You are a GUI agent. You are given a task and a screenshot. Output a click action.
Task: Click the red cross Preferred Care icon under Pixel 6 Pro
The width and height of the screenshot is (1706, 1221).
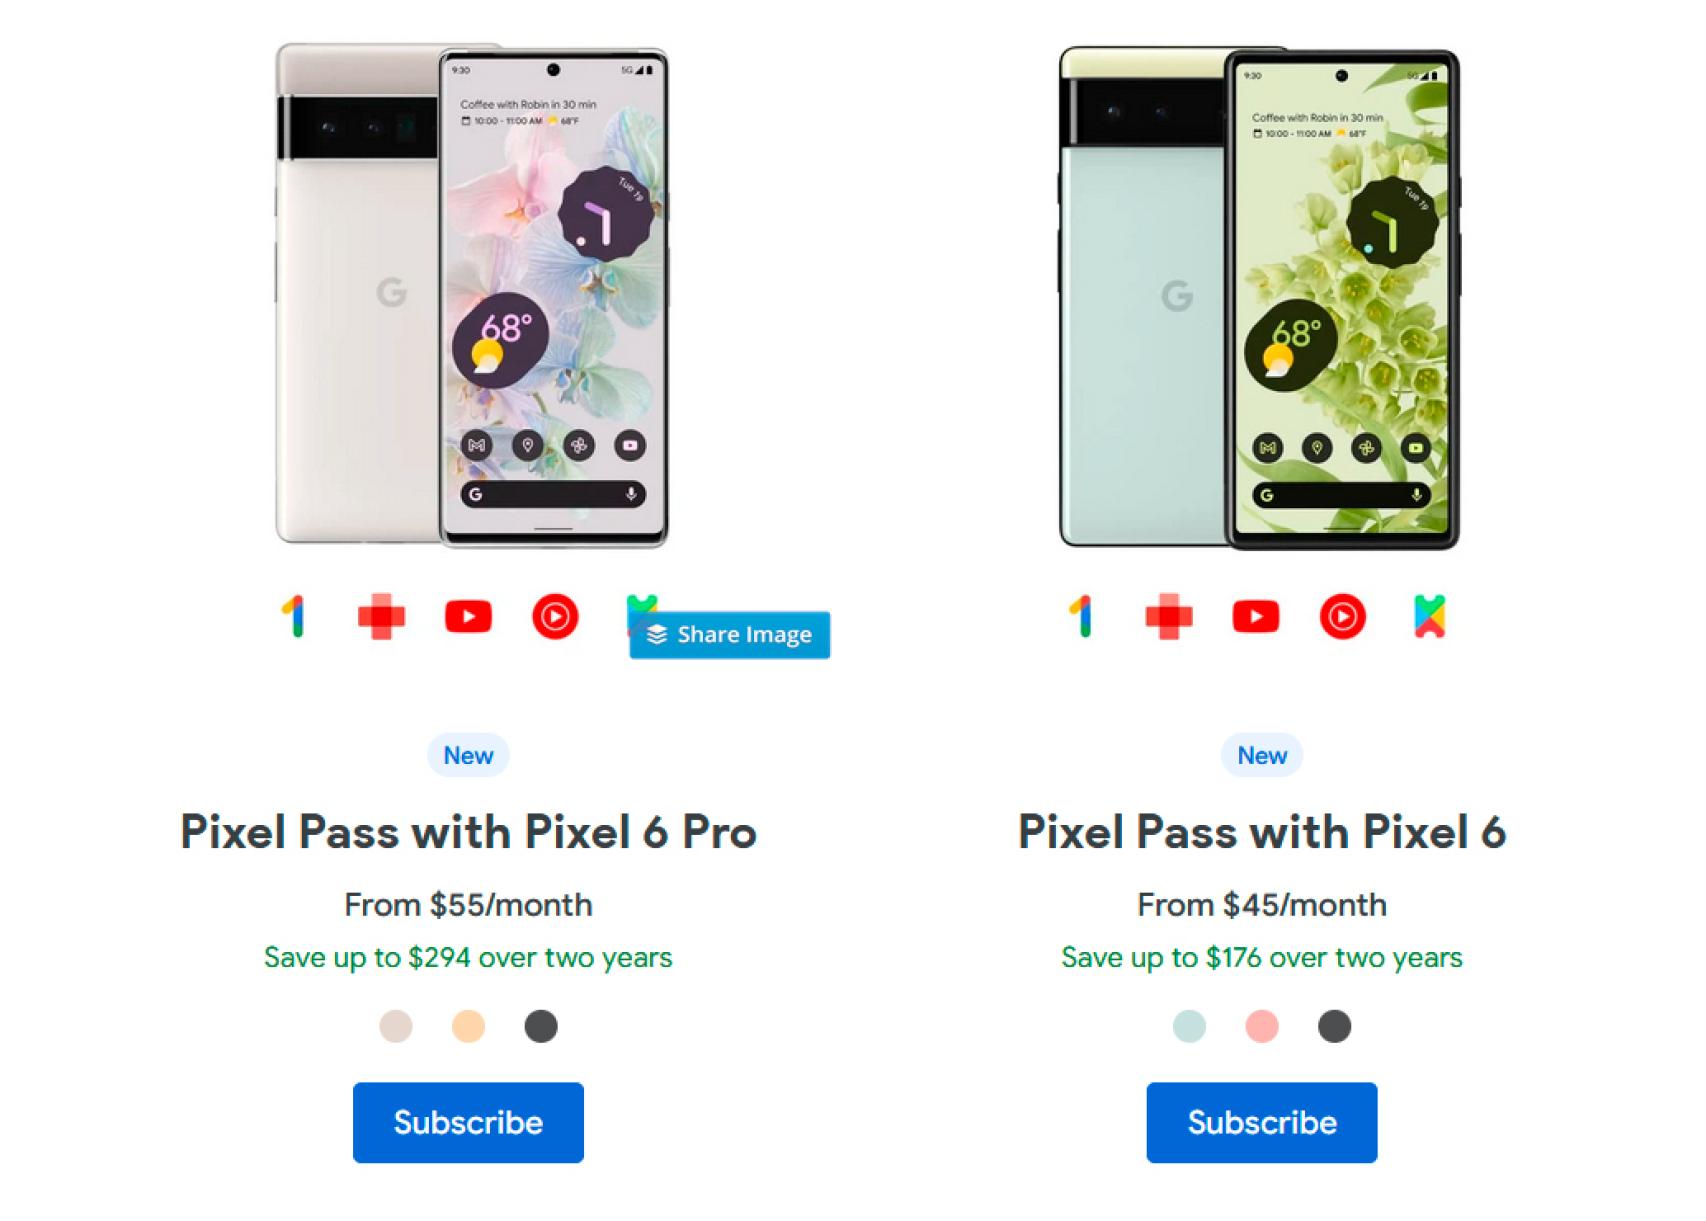pyautogui.click(x=381, y=617)
